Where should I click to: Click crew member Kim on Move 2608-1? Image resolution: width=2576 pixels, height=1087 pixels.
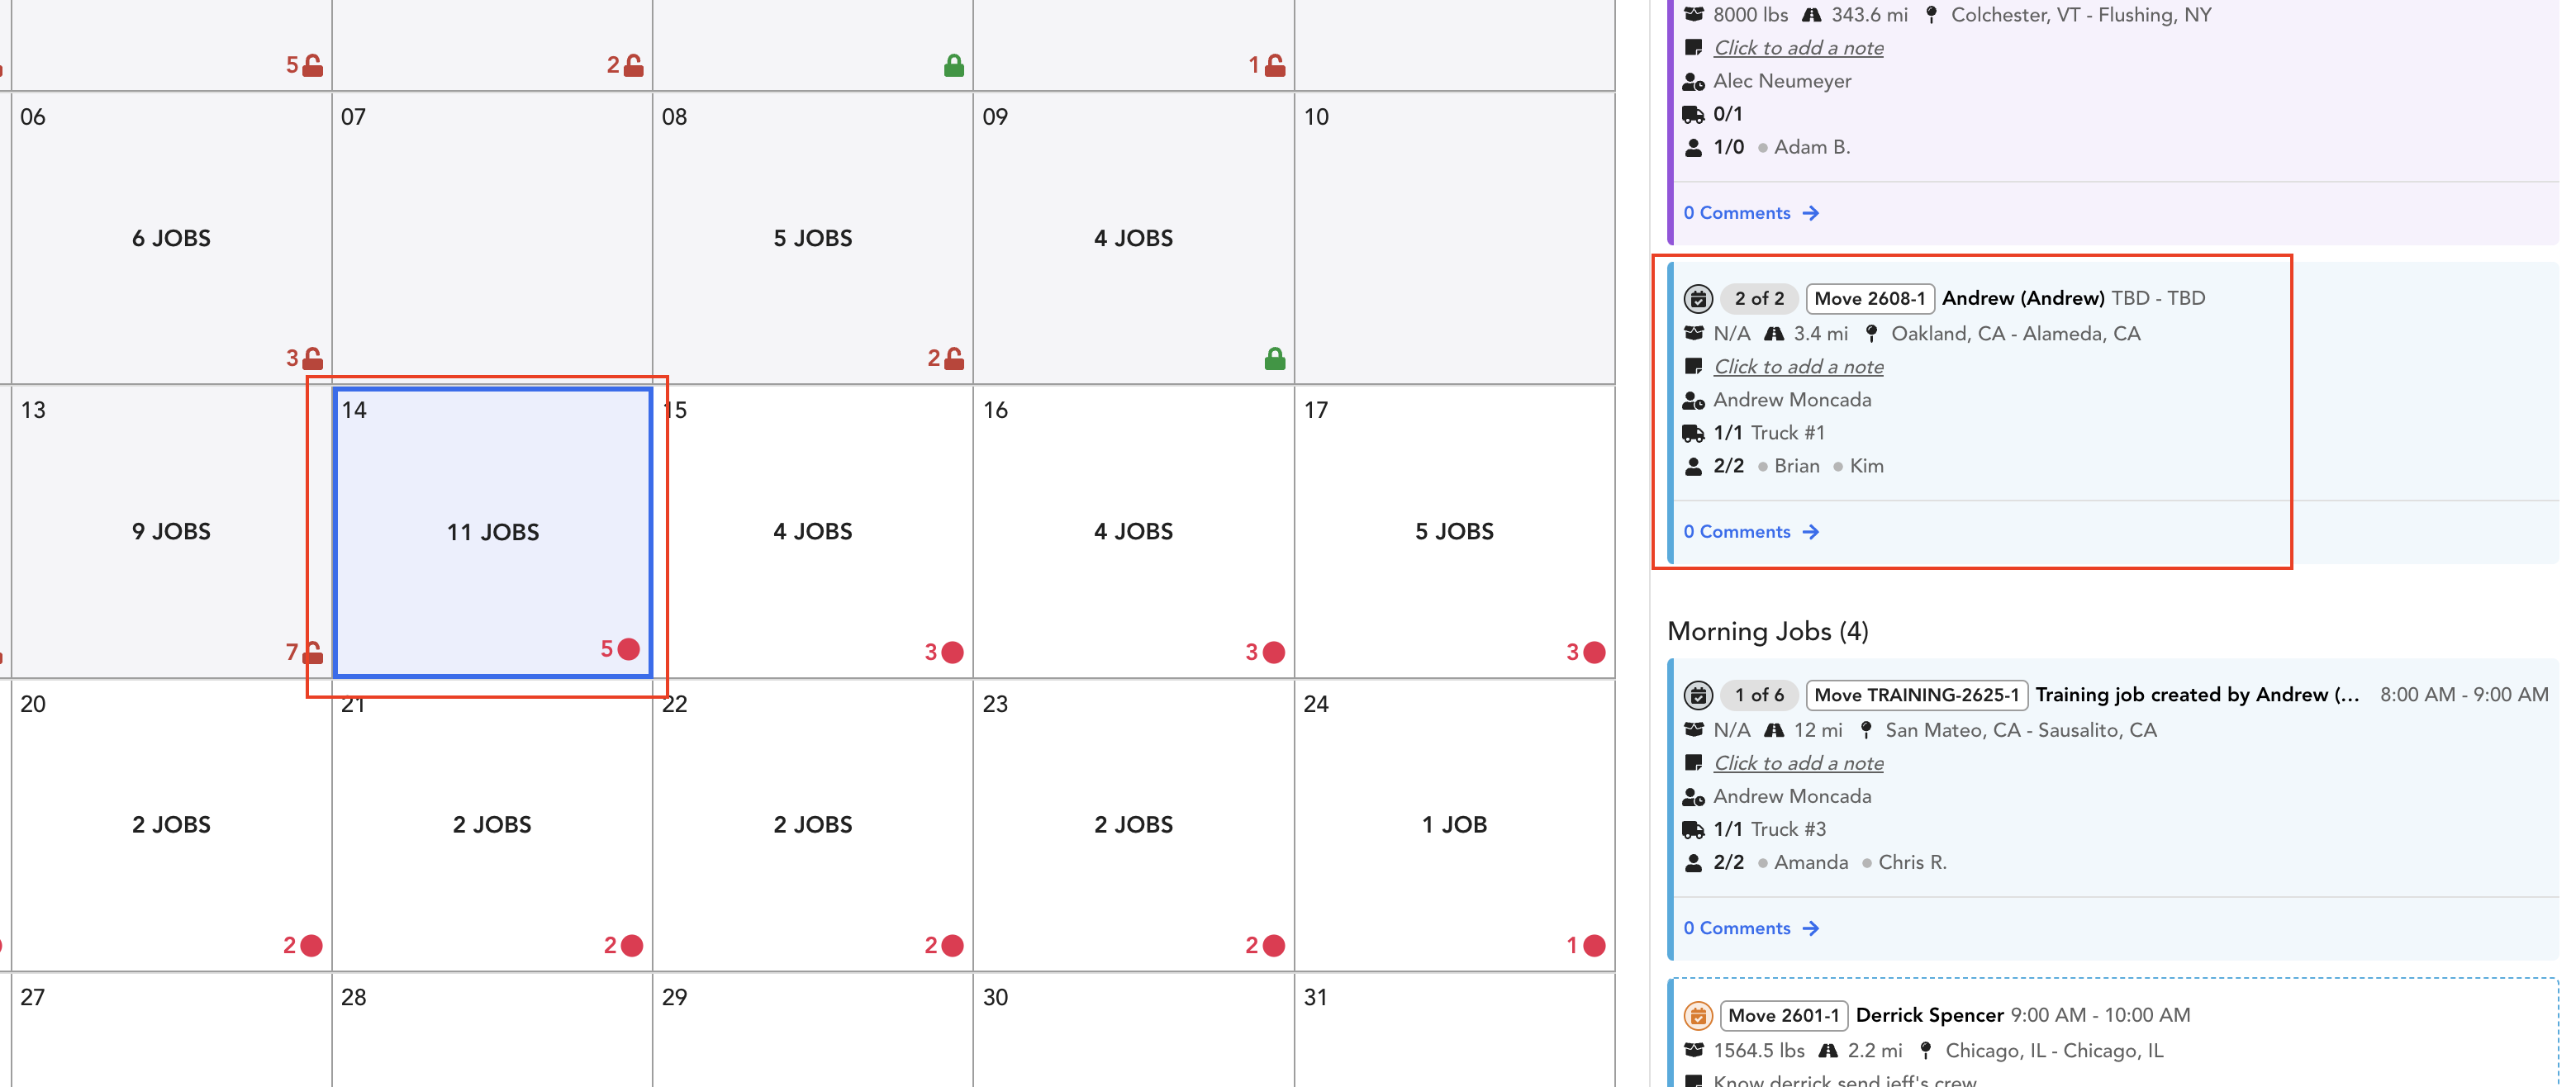pyautogui.click(x=1866, y=466)
